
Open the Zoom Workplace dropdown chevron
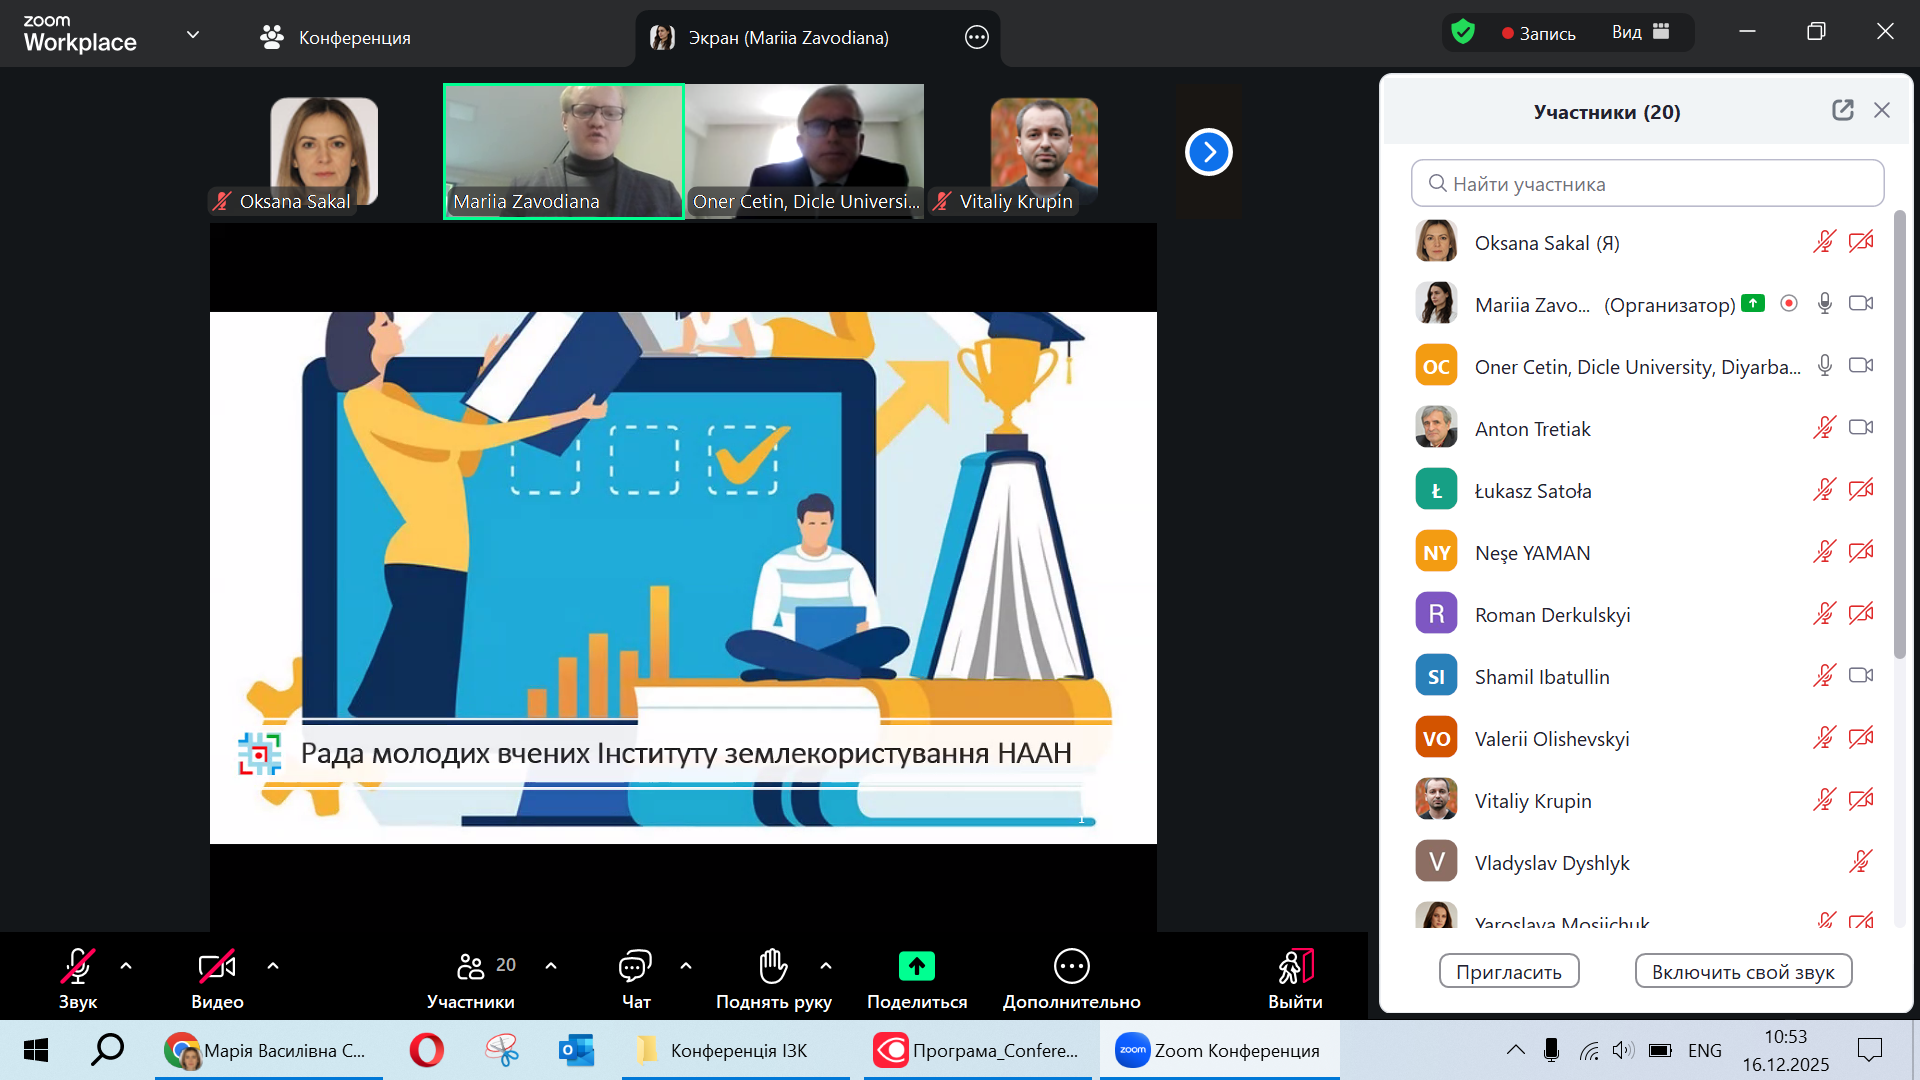coord(193,35)
